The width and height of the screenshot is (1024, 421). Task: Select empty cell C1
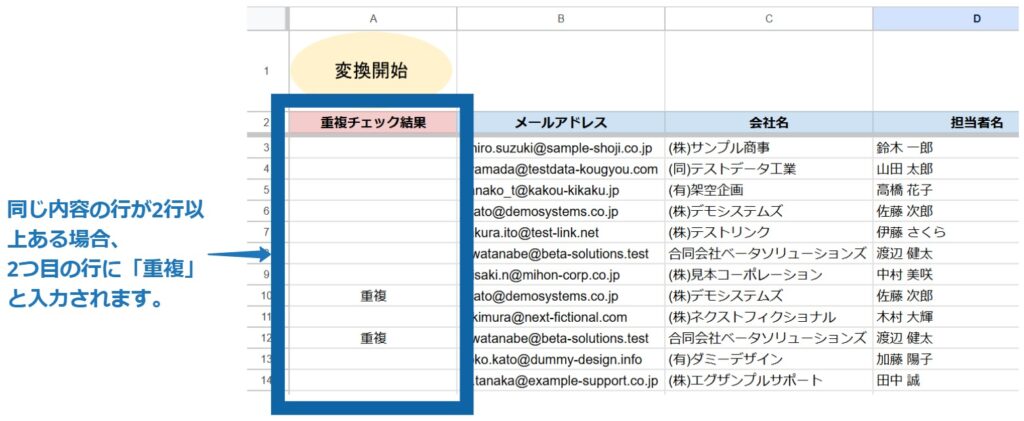769,71
